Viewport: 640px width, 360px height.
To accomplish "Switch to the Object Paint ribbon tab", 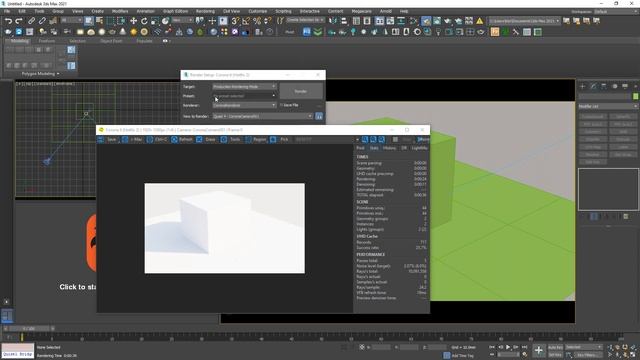I will [x=111, y=41].
